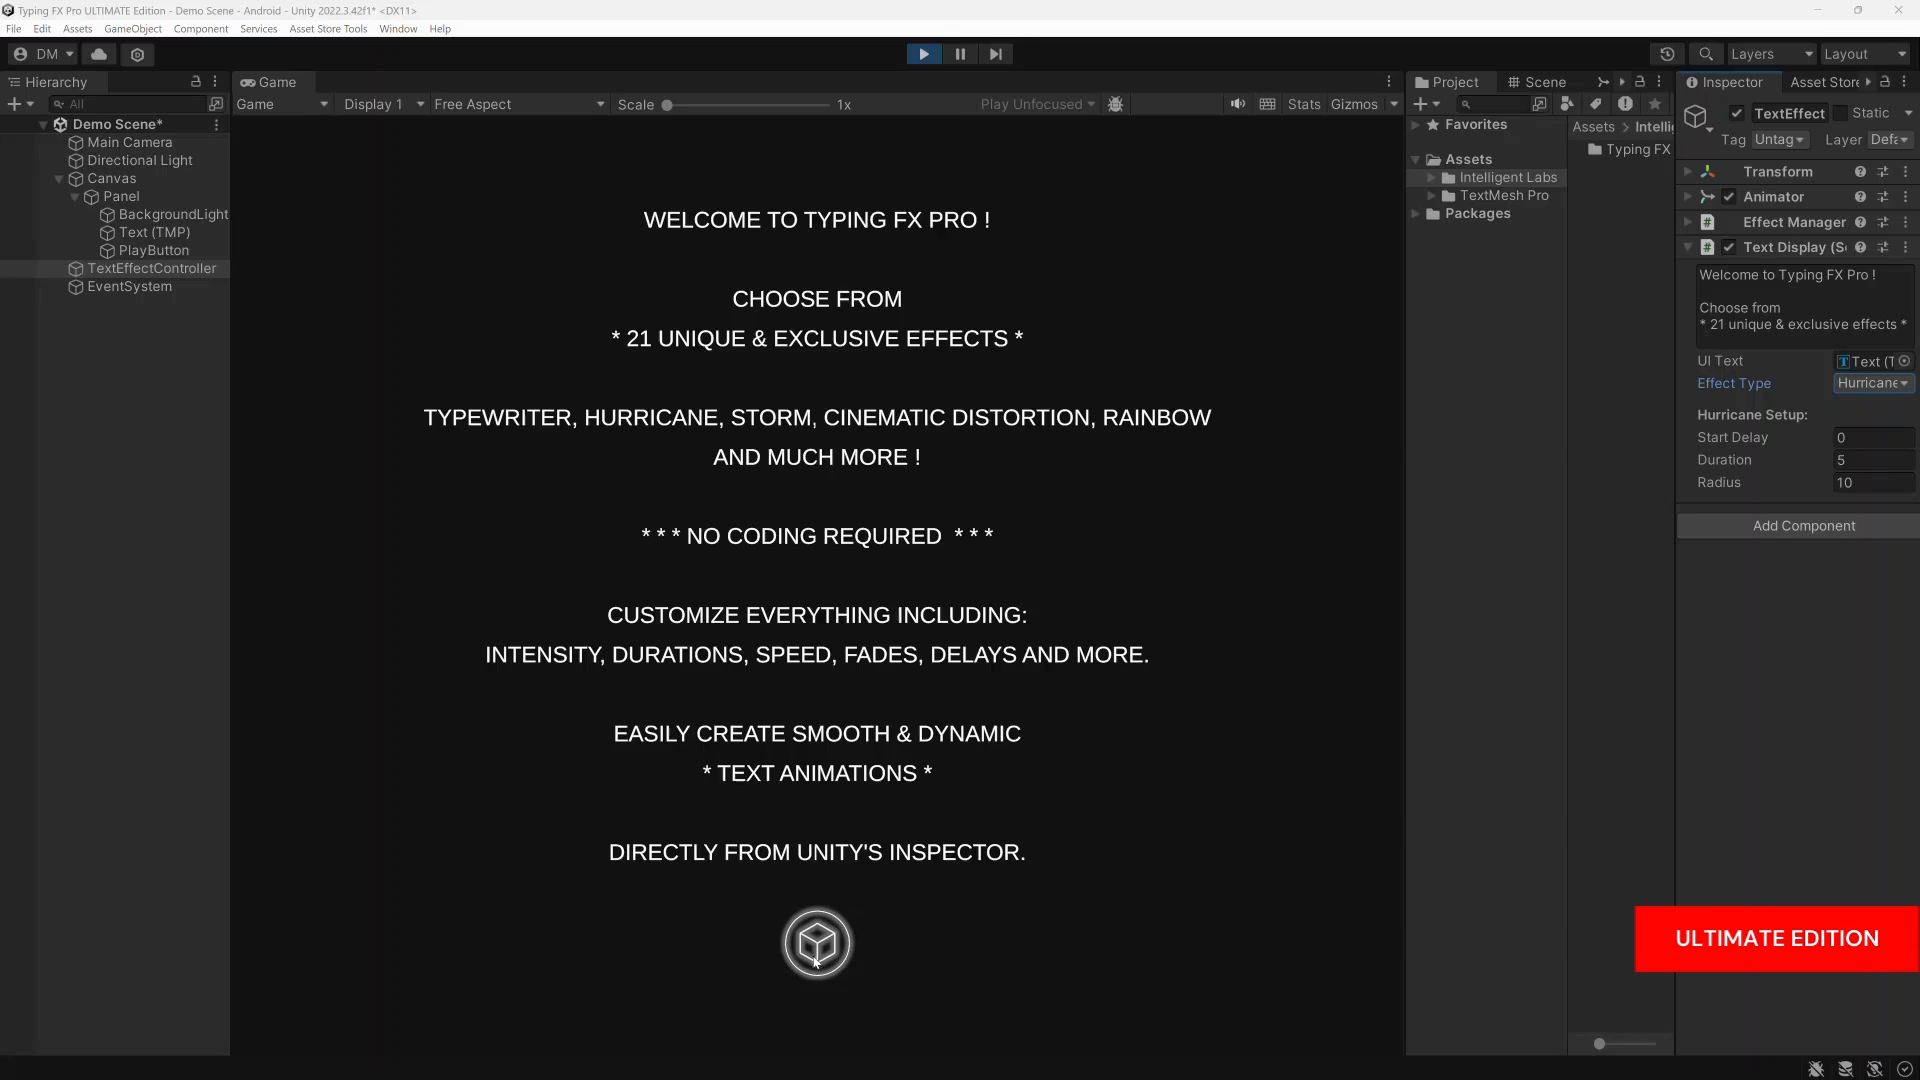The height and width of the screenshot is (1080, 1920).
Task: Open the global search magnifier icon
Action: point(1706,54)
